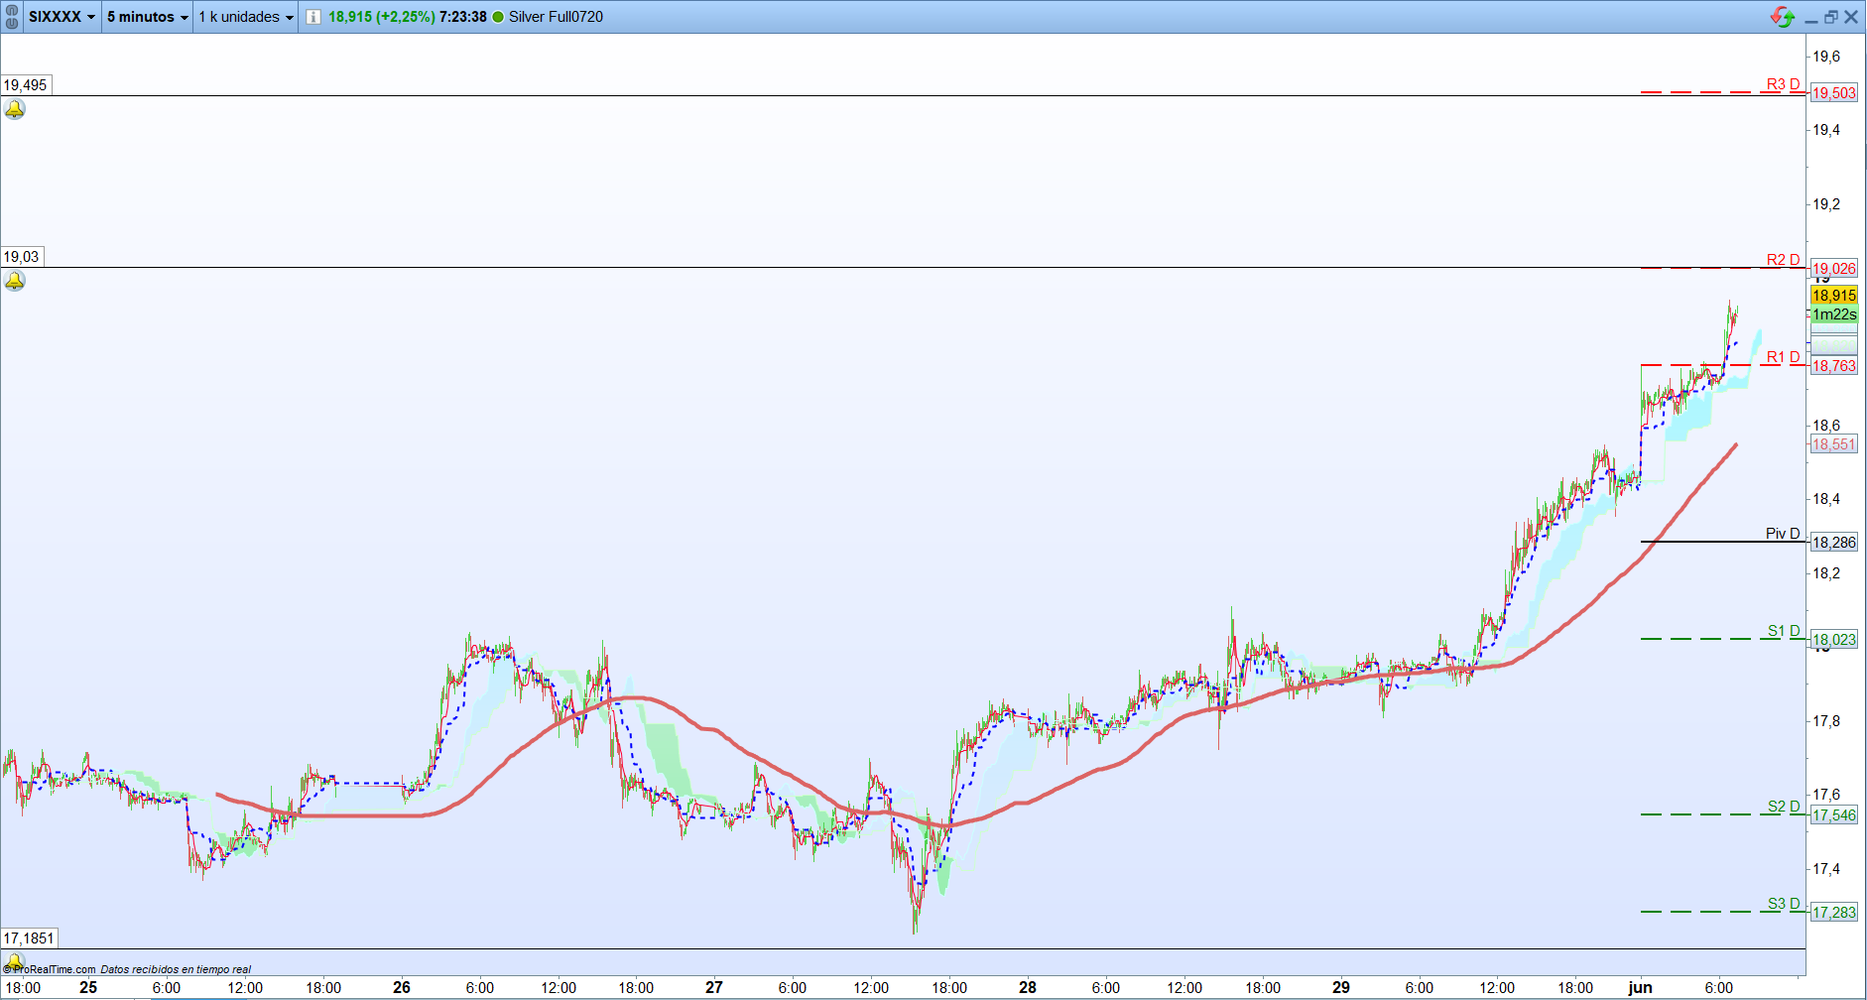
Task: Click the 19,6 price scale value
Action: [x=1827, y=56]
